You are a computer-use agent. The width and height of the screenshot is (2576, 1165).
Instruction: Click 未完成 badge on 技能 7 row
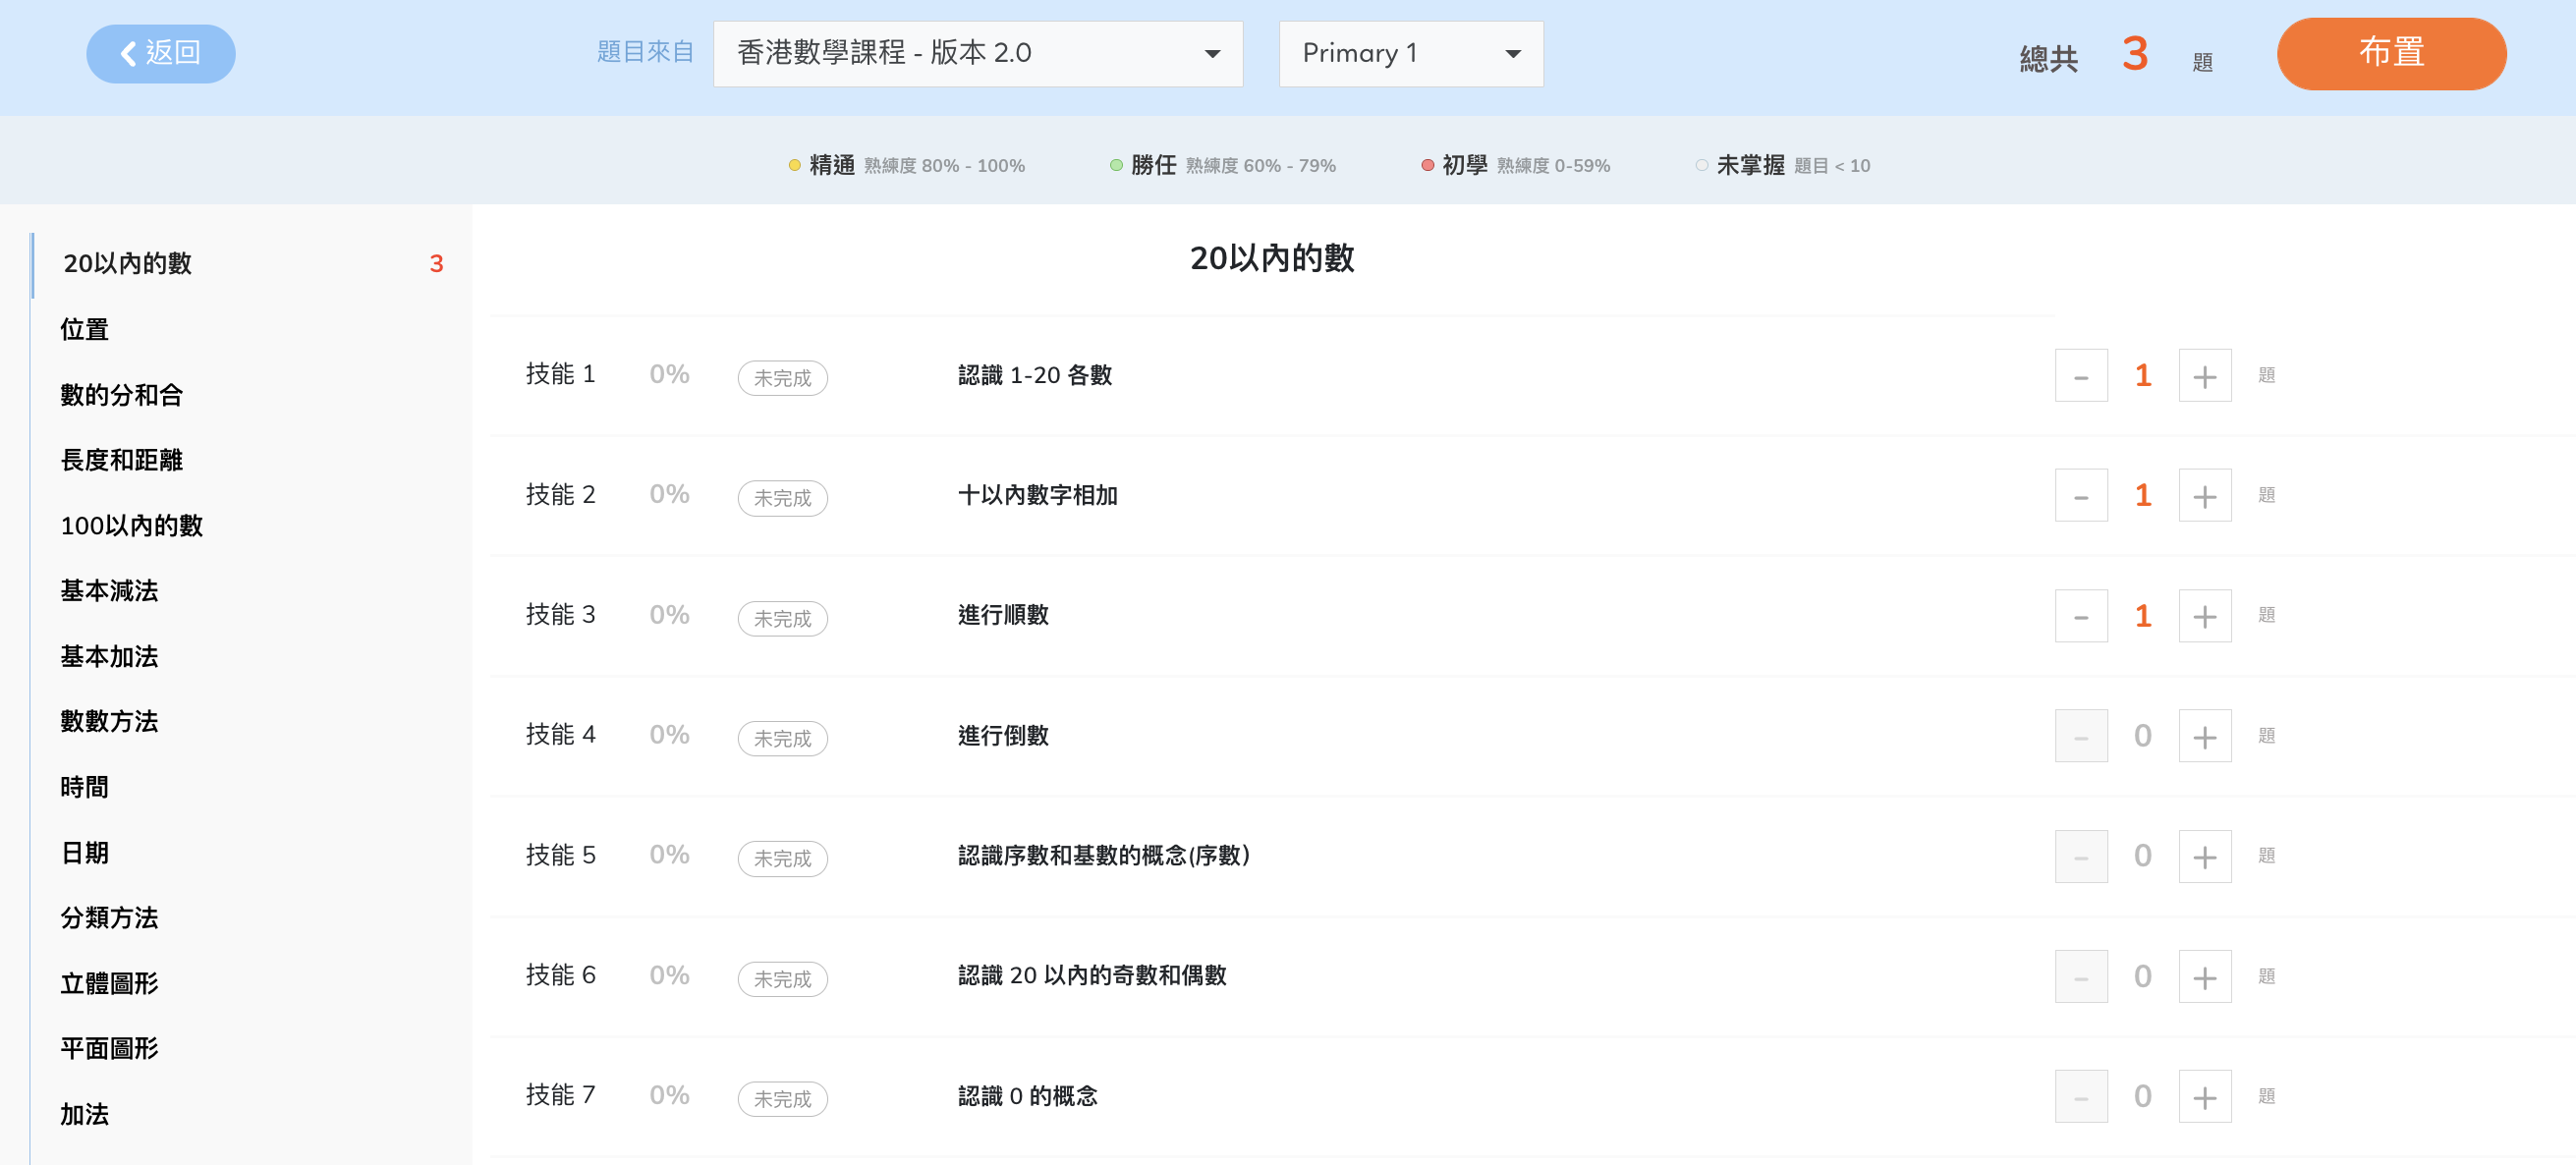point(782,1099)
